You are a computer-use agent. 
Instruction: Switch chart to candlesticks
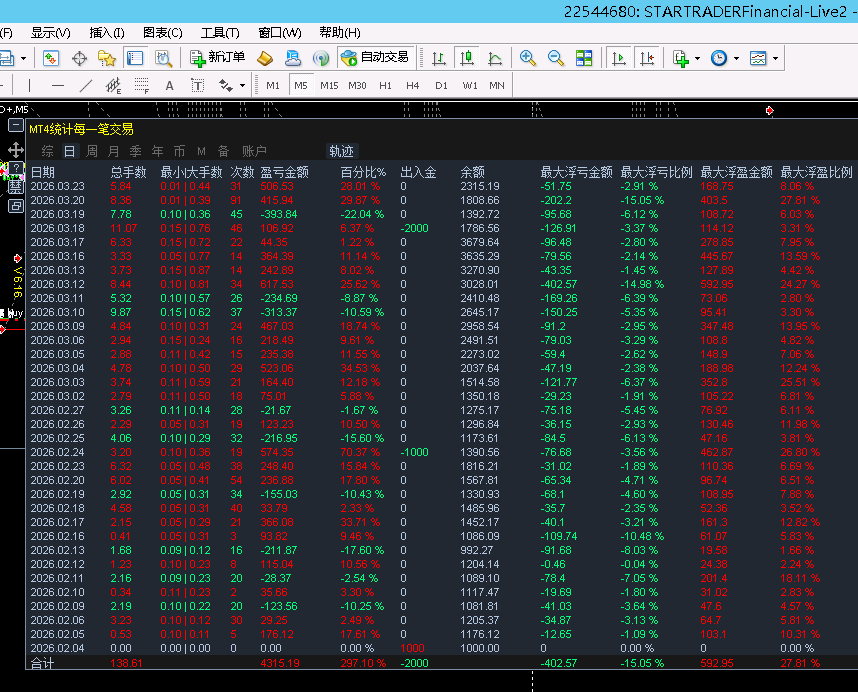click(x=467, y=58)
